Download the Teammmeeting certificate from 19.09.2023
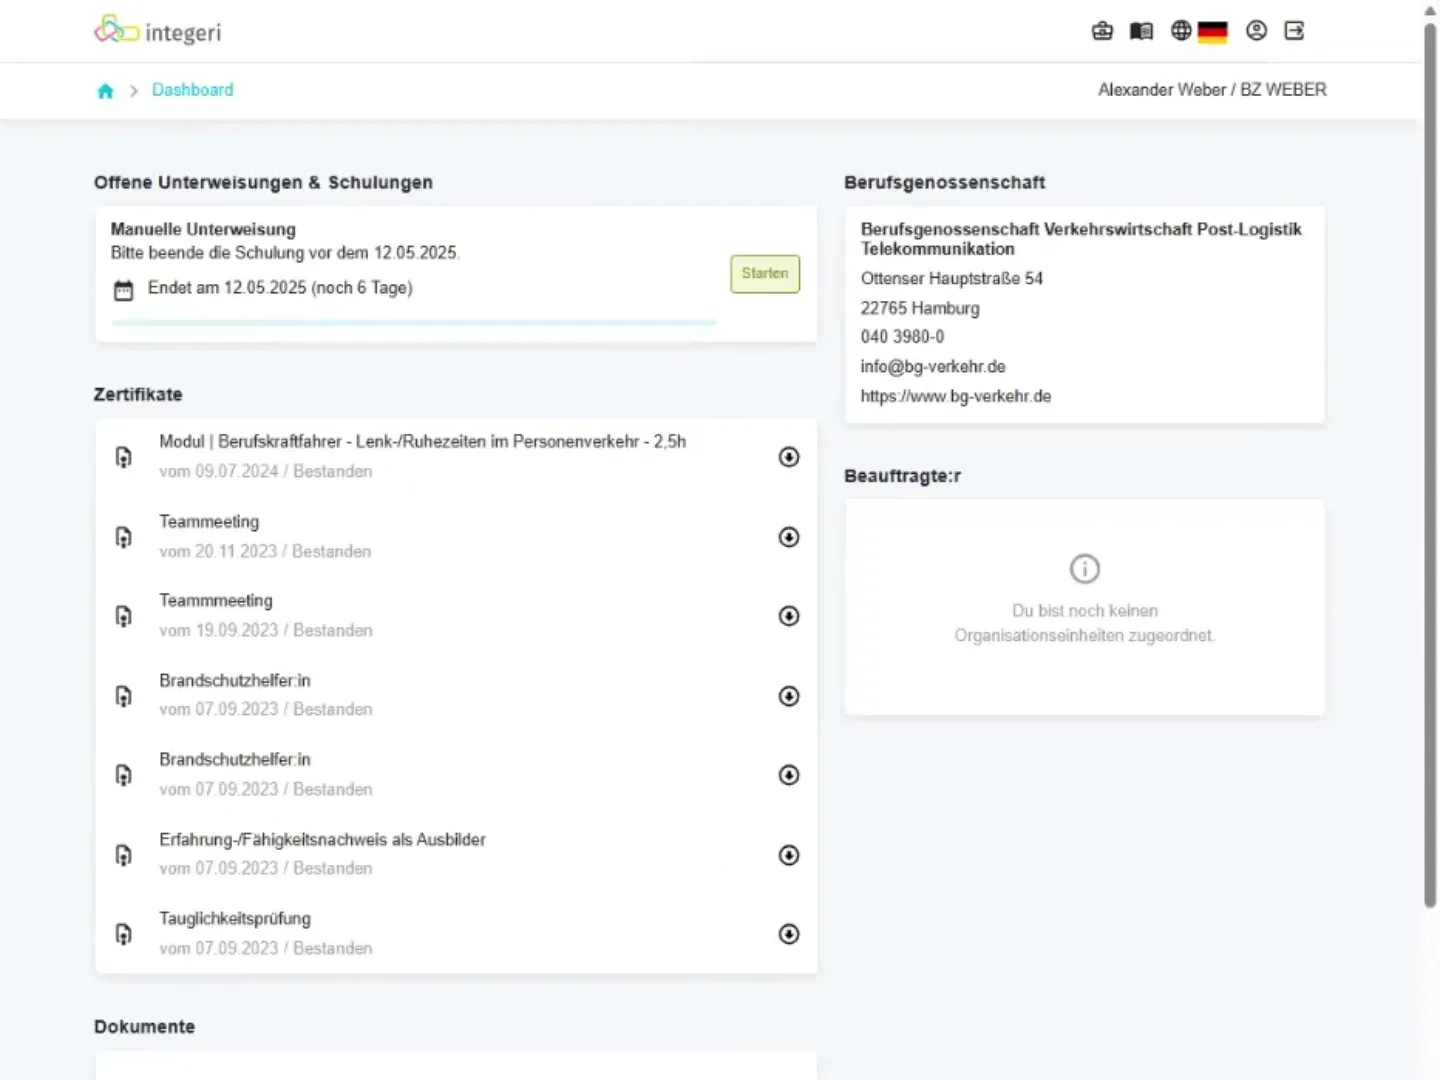Image resolution: width=1440 pixels, height=1080 pixels. (x=789, y=616)
